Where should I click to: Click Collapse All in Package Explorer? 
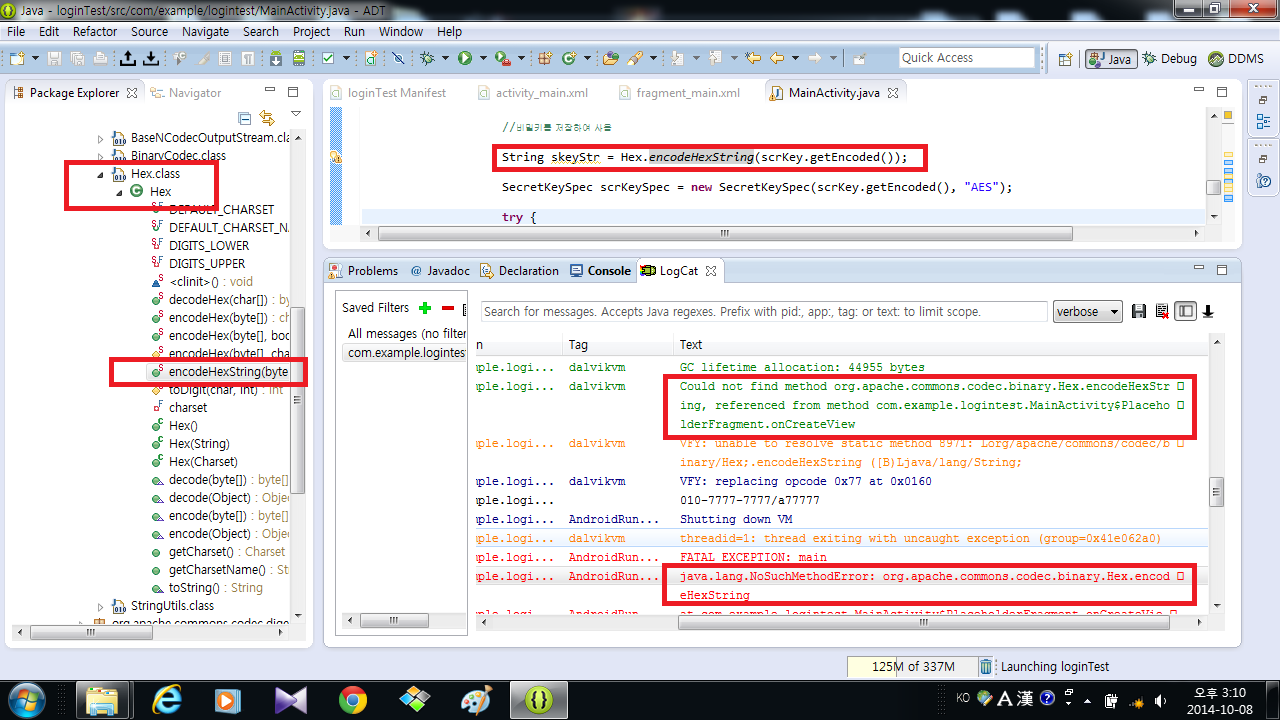[245, 117]
